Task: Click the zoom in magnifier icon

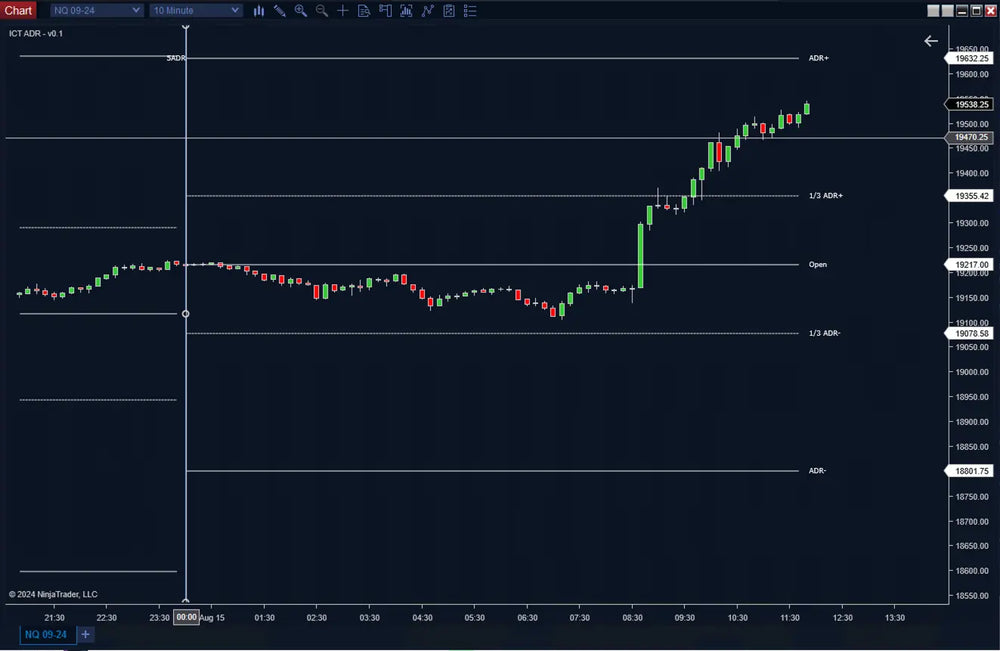Action: click(x=300, y=10)
